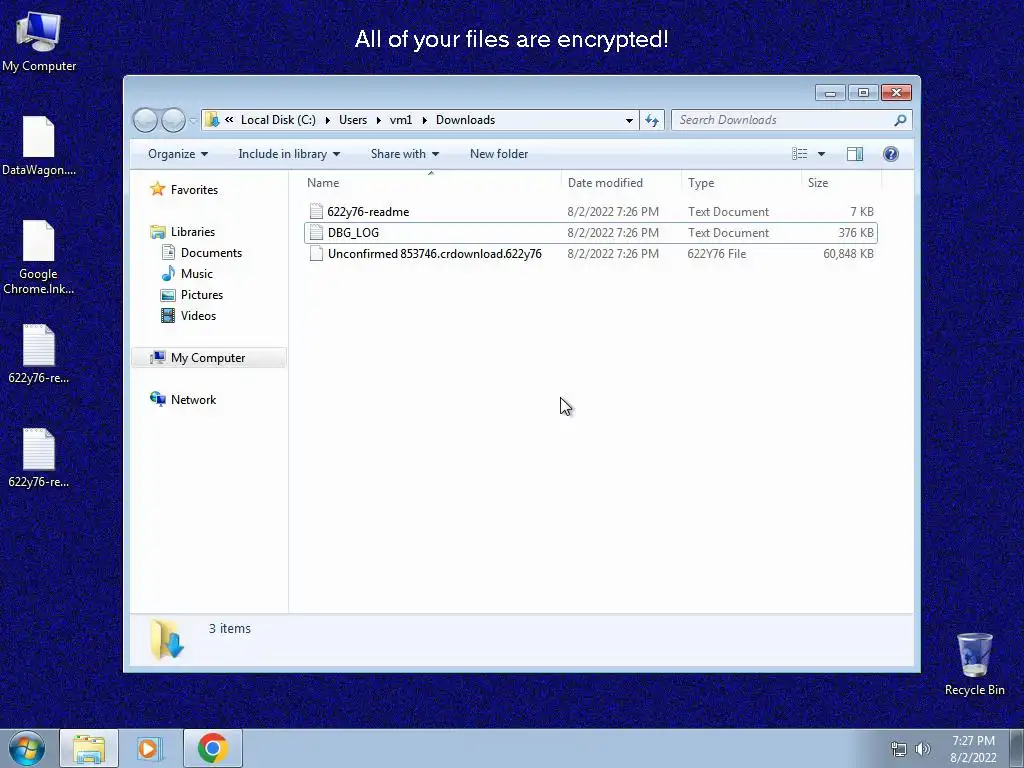
Task: Click the Back navigation button
Action: (x=146, y=120)
